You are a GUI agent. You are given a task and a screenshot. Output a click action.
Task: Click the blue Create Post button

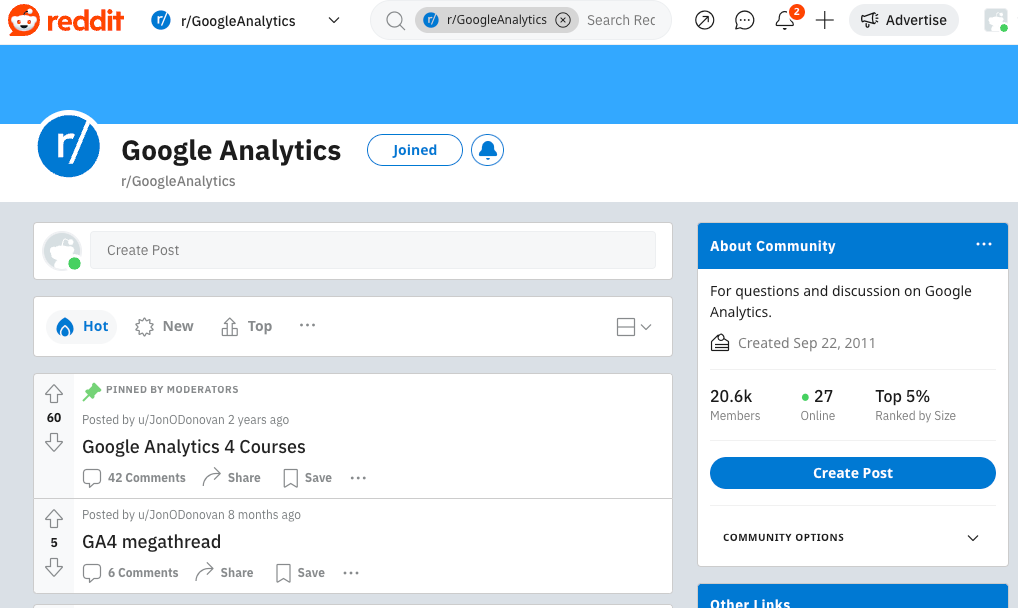pos(852,473)
